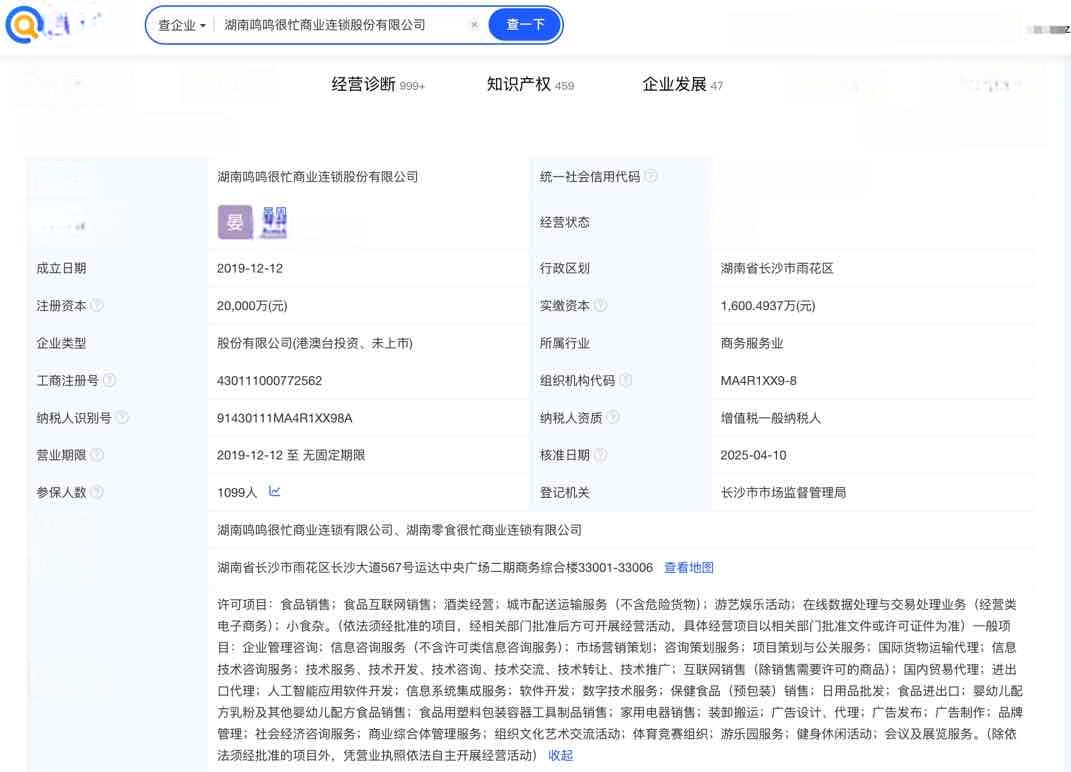Click the 行政区划 label
1071x772 pixels.
tap(564, 268)
